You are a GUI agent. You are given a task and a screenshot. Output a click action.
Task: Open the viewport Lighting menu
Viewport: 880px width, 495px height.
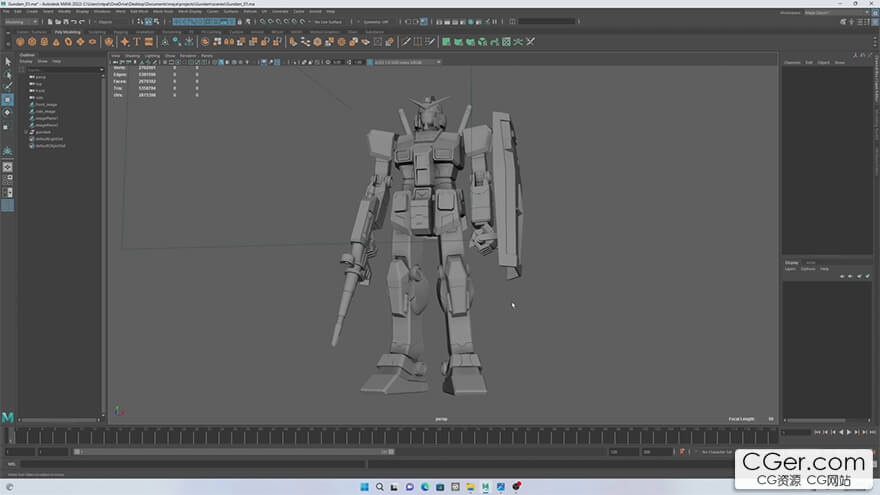point(152,56)
